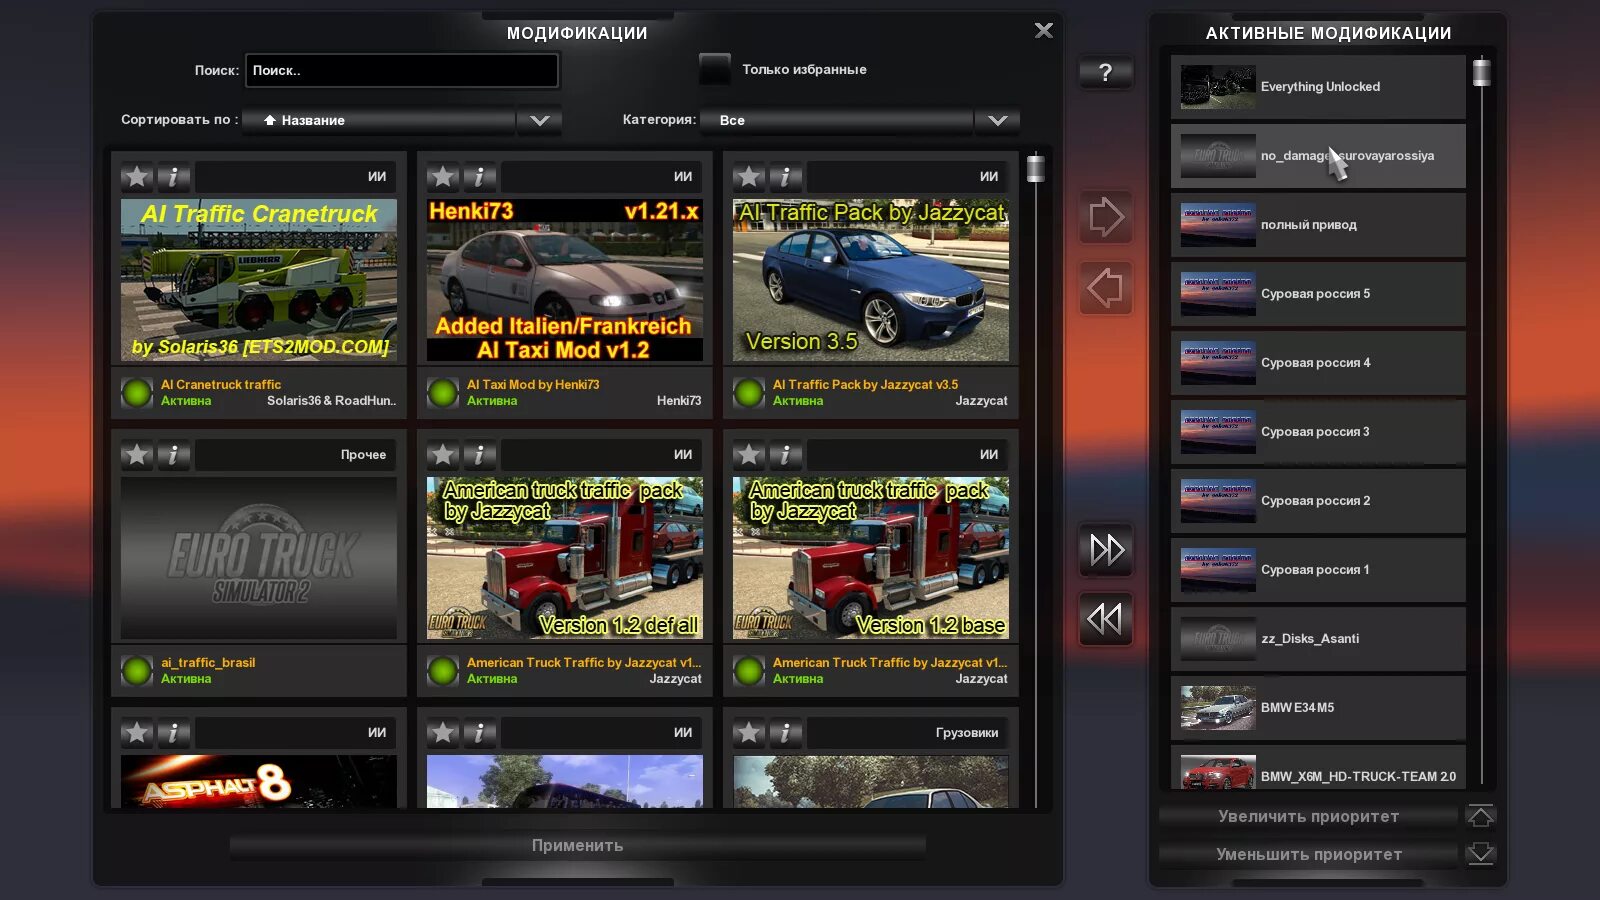Click Euro Truck Simulator 2 placeholder thumbnail
This screenshot has height=900, width=1600.
click(259, 558)
